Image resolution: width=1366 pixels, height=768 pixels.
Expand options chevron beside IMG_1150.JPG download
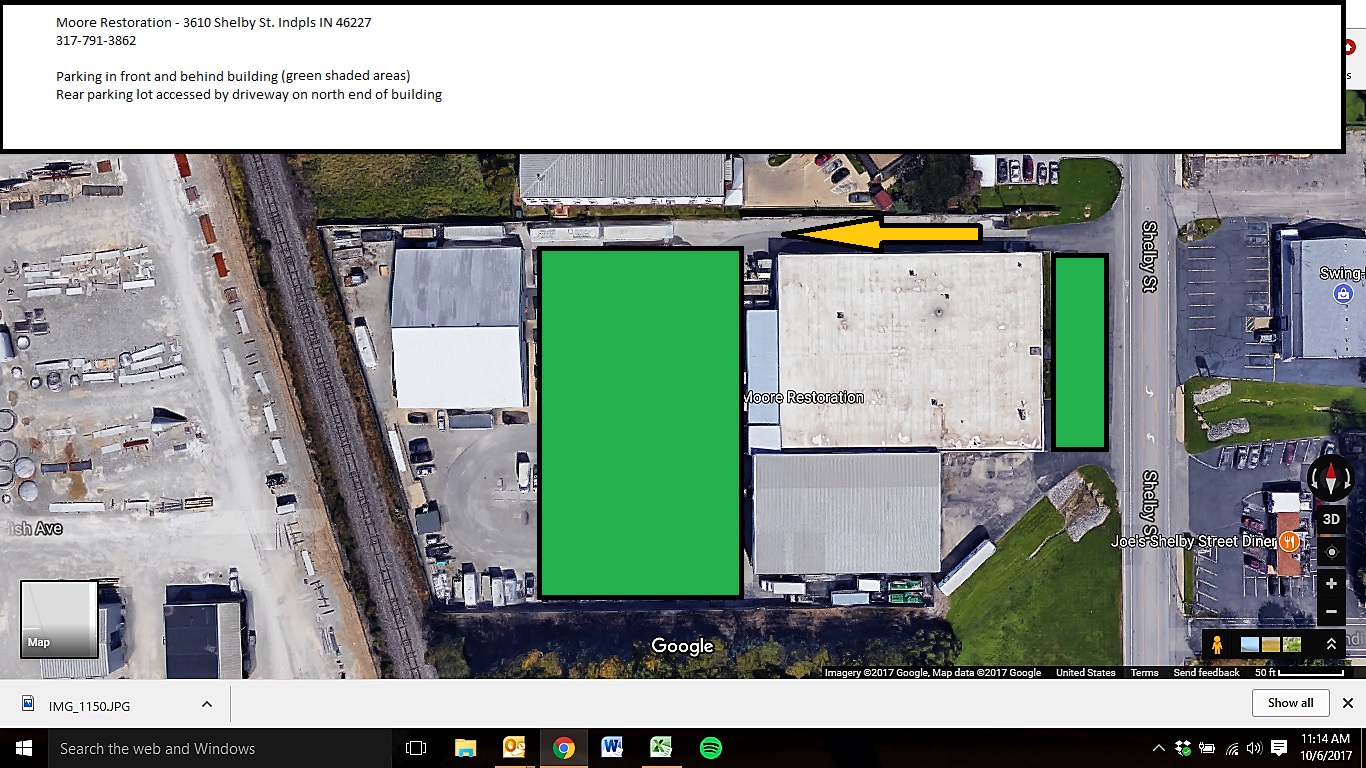(207, 705)
